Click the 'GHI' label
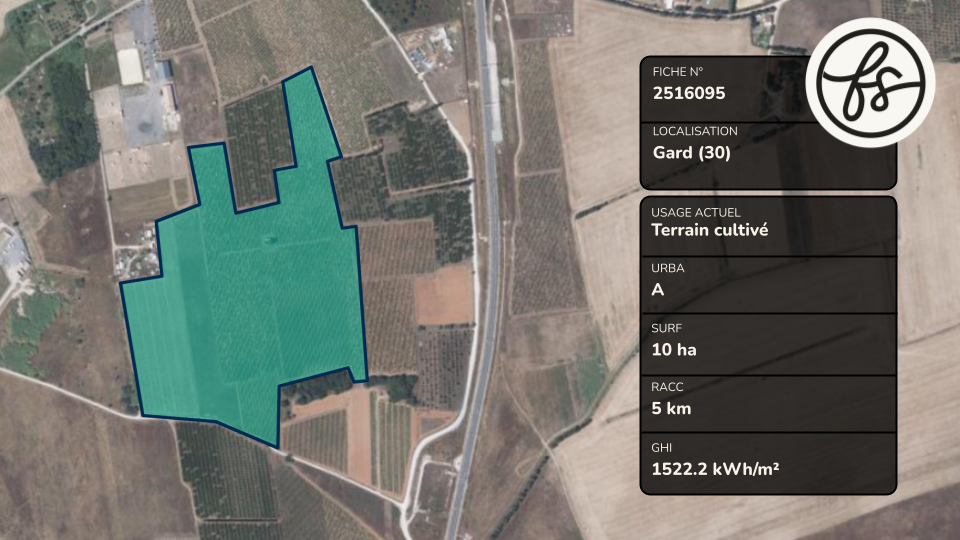The width and height of the screenshot is (960, 540). [x=661, y=448]
